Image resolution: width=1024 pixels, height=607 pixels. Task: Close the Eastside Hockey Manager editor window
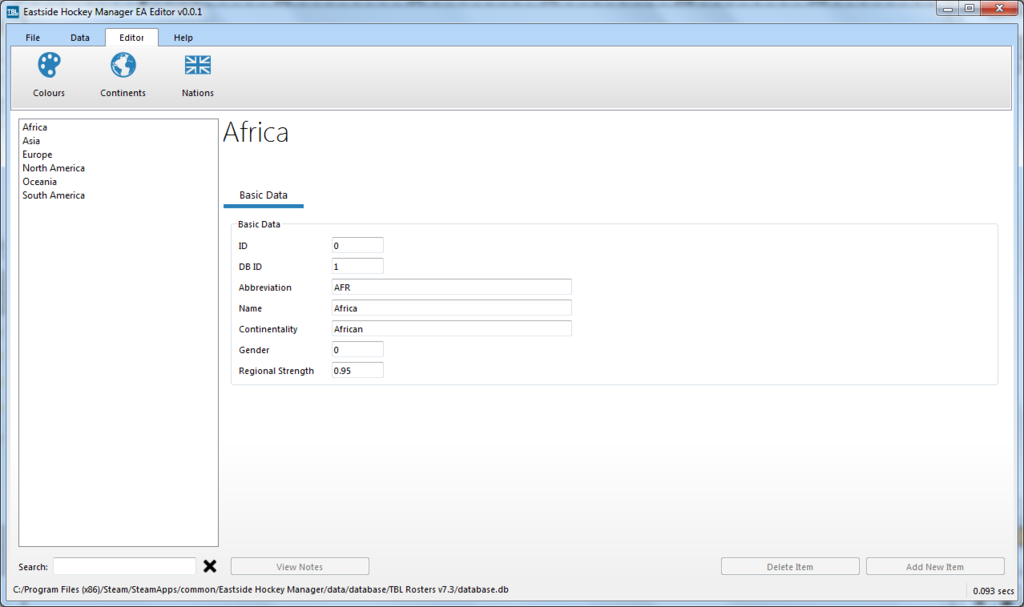[x=1000, y=8]
